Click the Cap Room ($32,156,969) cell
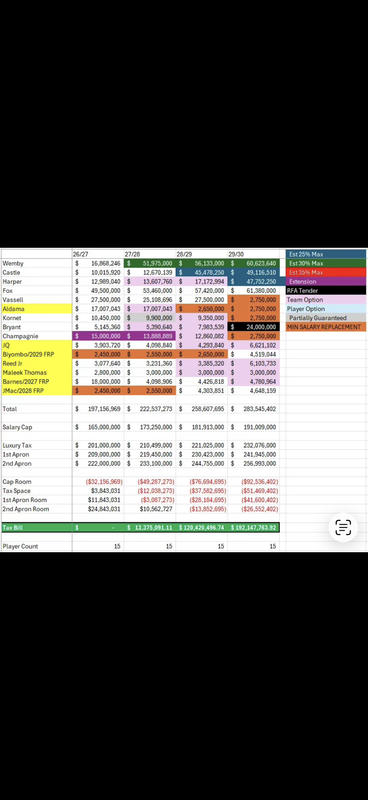The width and height of the screenshot is (368, 800). (98, 482)
